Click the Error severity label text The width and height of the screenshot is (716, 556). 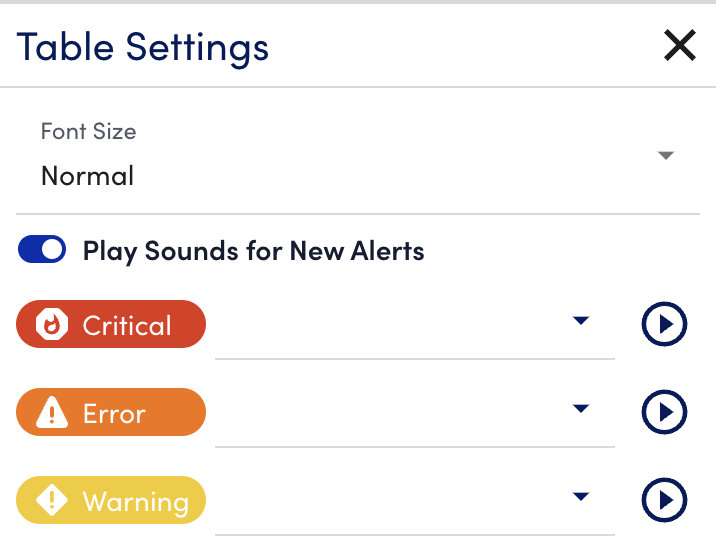(x=114, y=414)
